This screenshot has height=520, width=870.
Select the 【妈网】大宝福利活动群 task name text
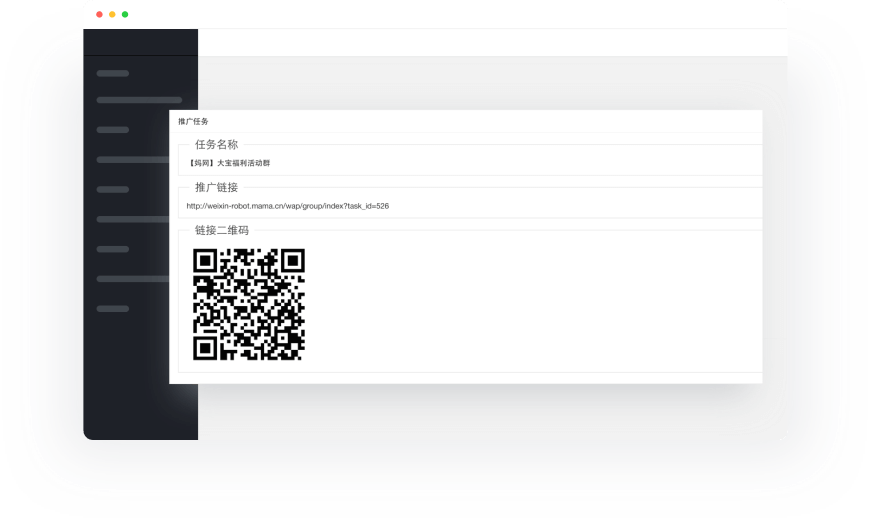pyautogui.click(x=229, y=163)
